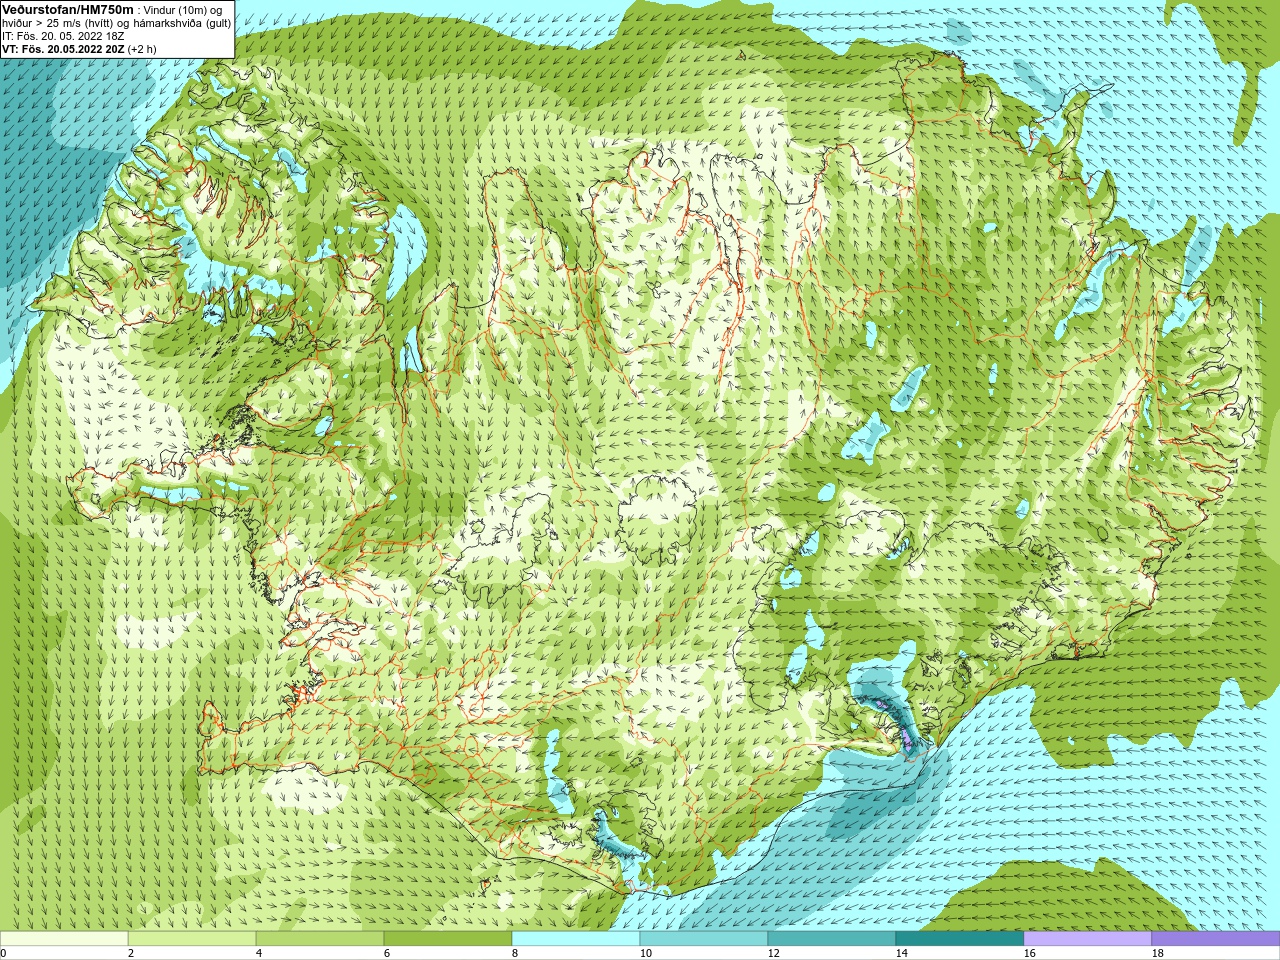Click the "VT: Fös. 20.05.2022 20Z (+2 h)" line
The width and height of the screenshot is (1280, 960).
(x=79, y=49)
